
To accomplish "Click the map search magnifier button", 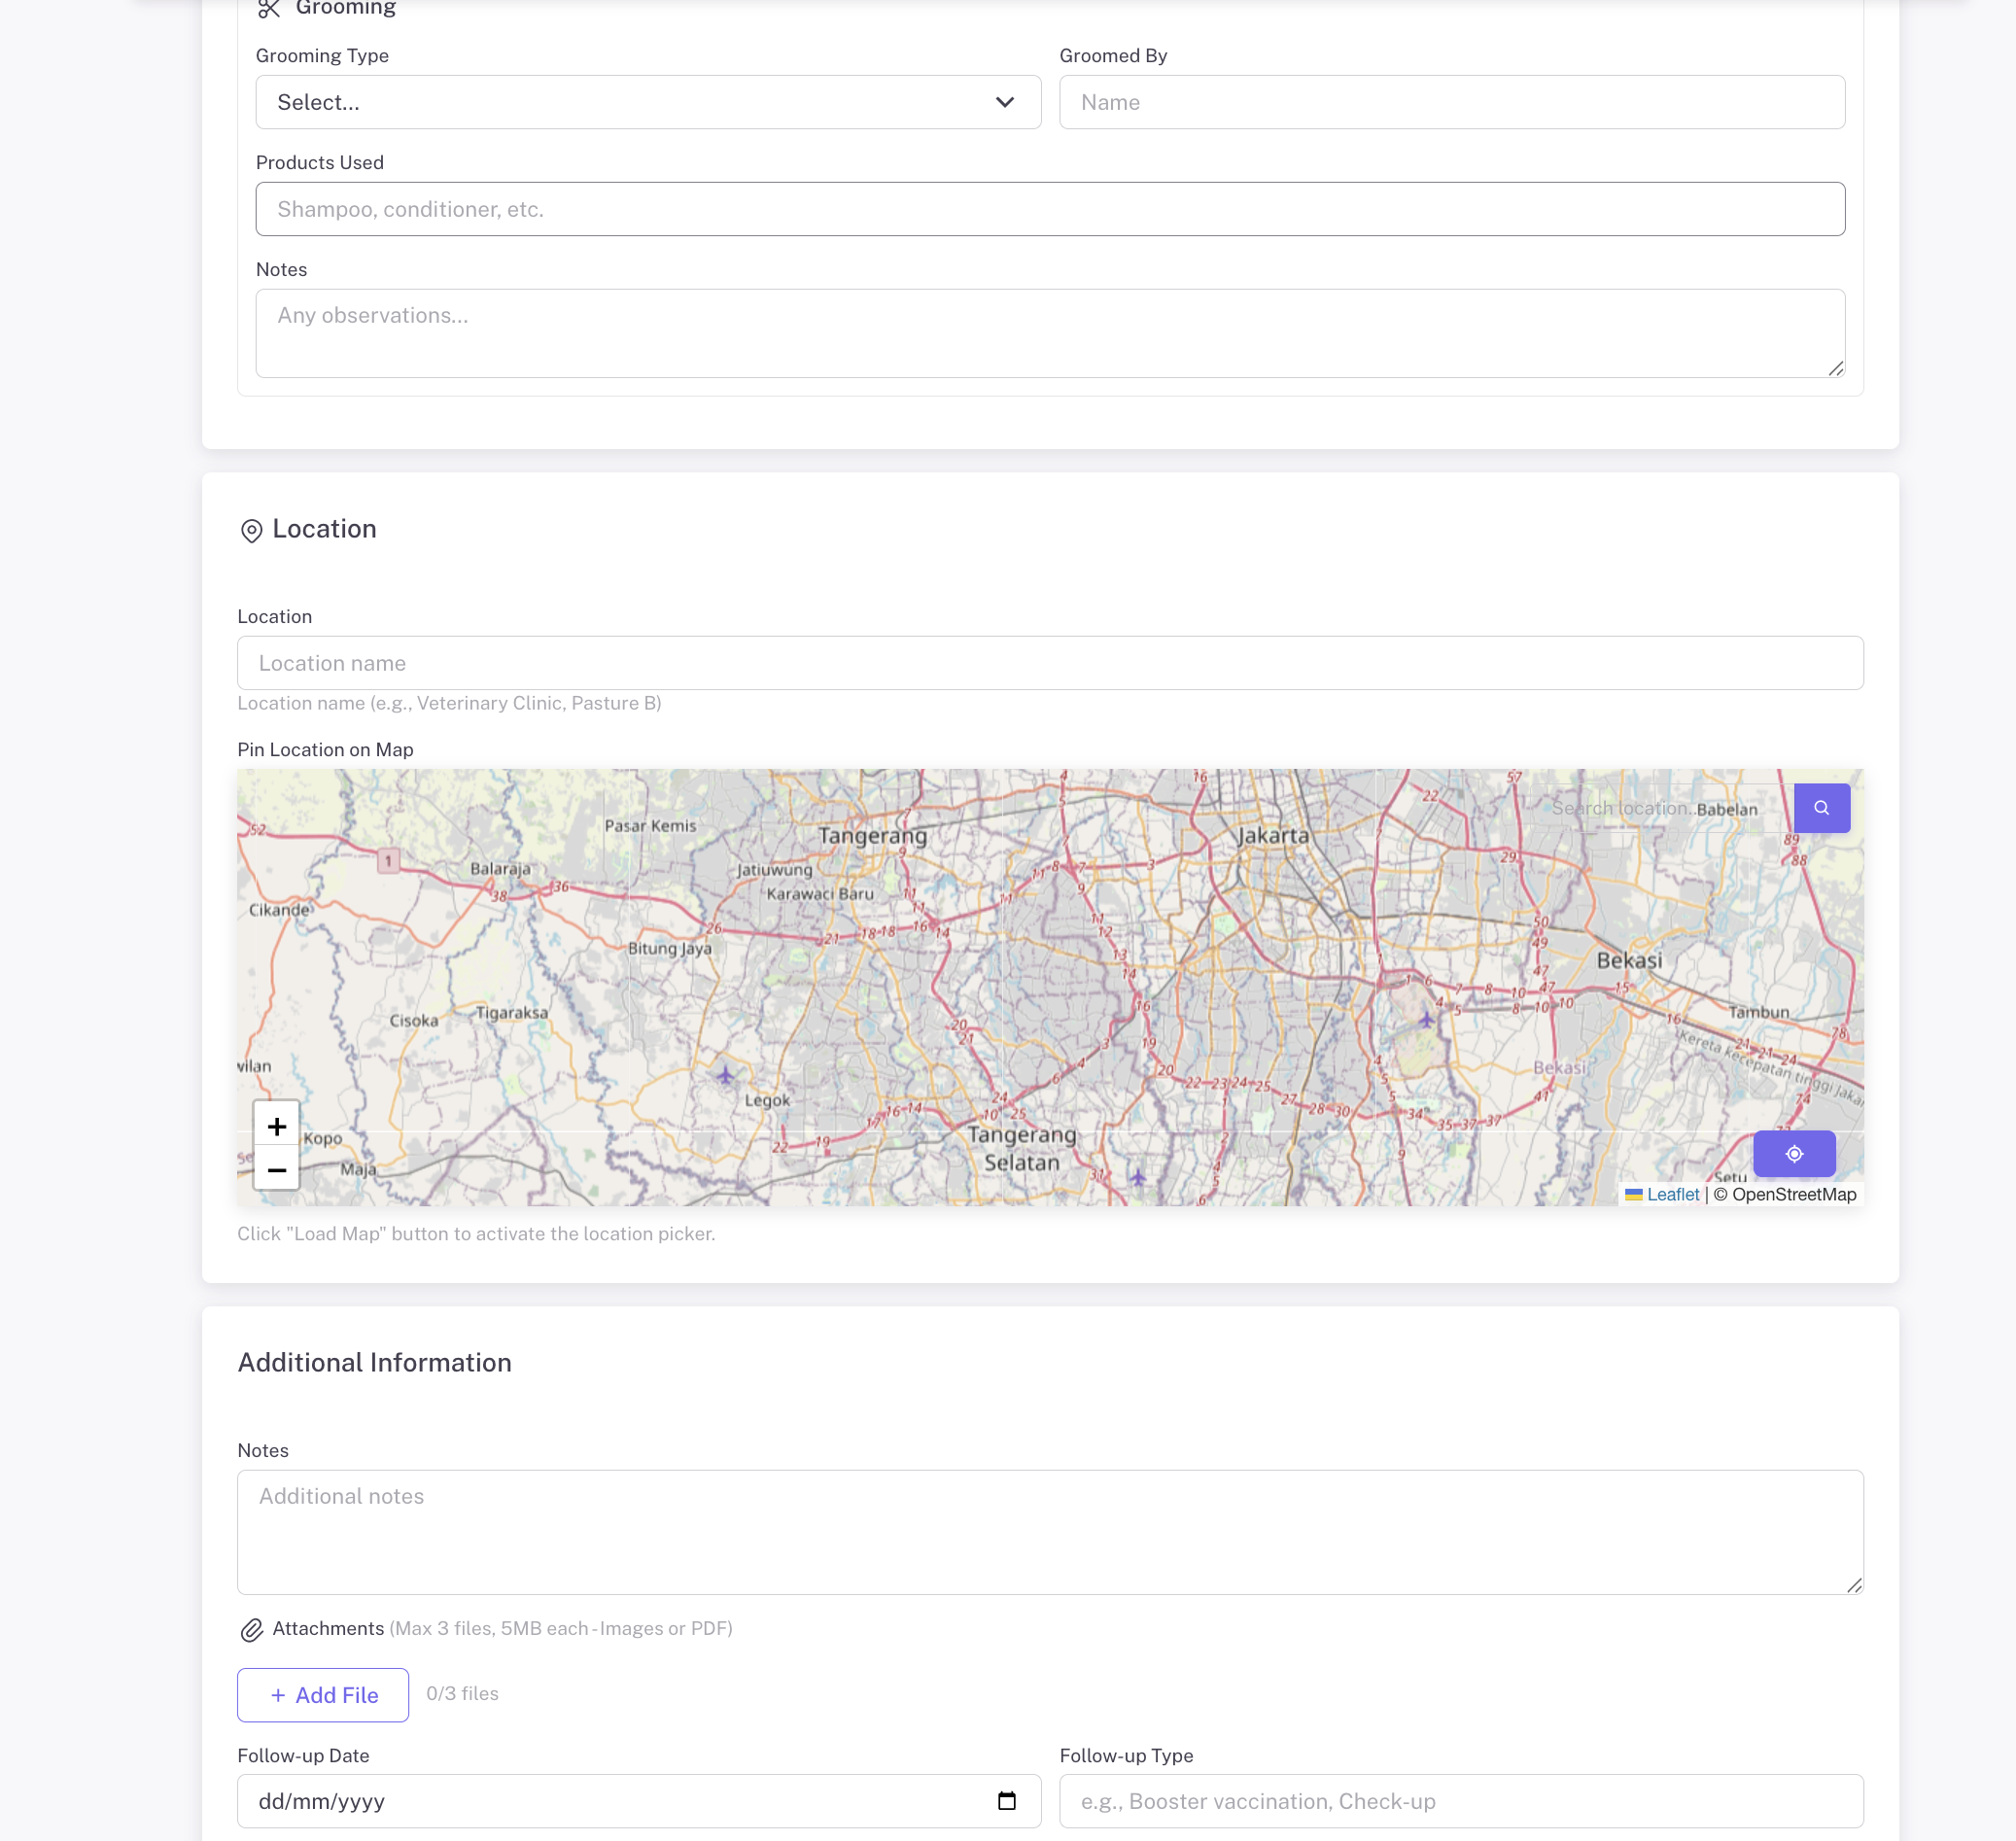I will click(x=1822, y=807).
